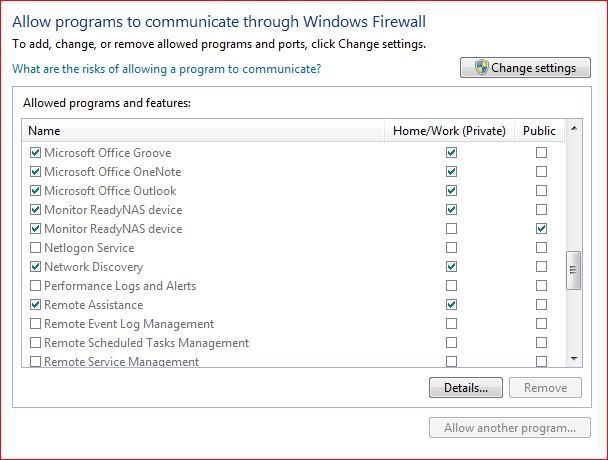Uncheck Public box on second Monitor ReadyNAS device

point(541,228)
